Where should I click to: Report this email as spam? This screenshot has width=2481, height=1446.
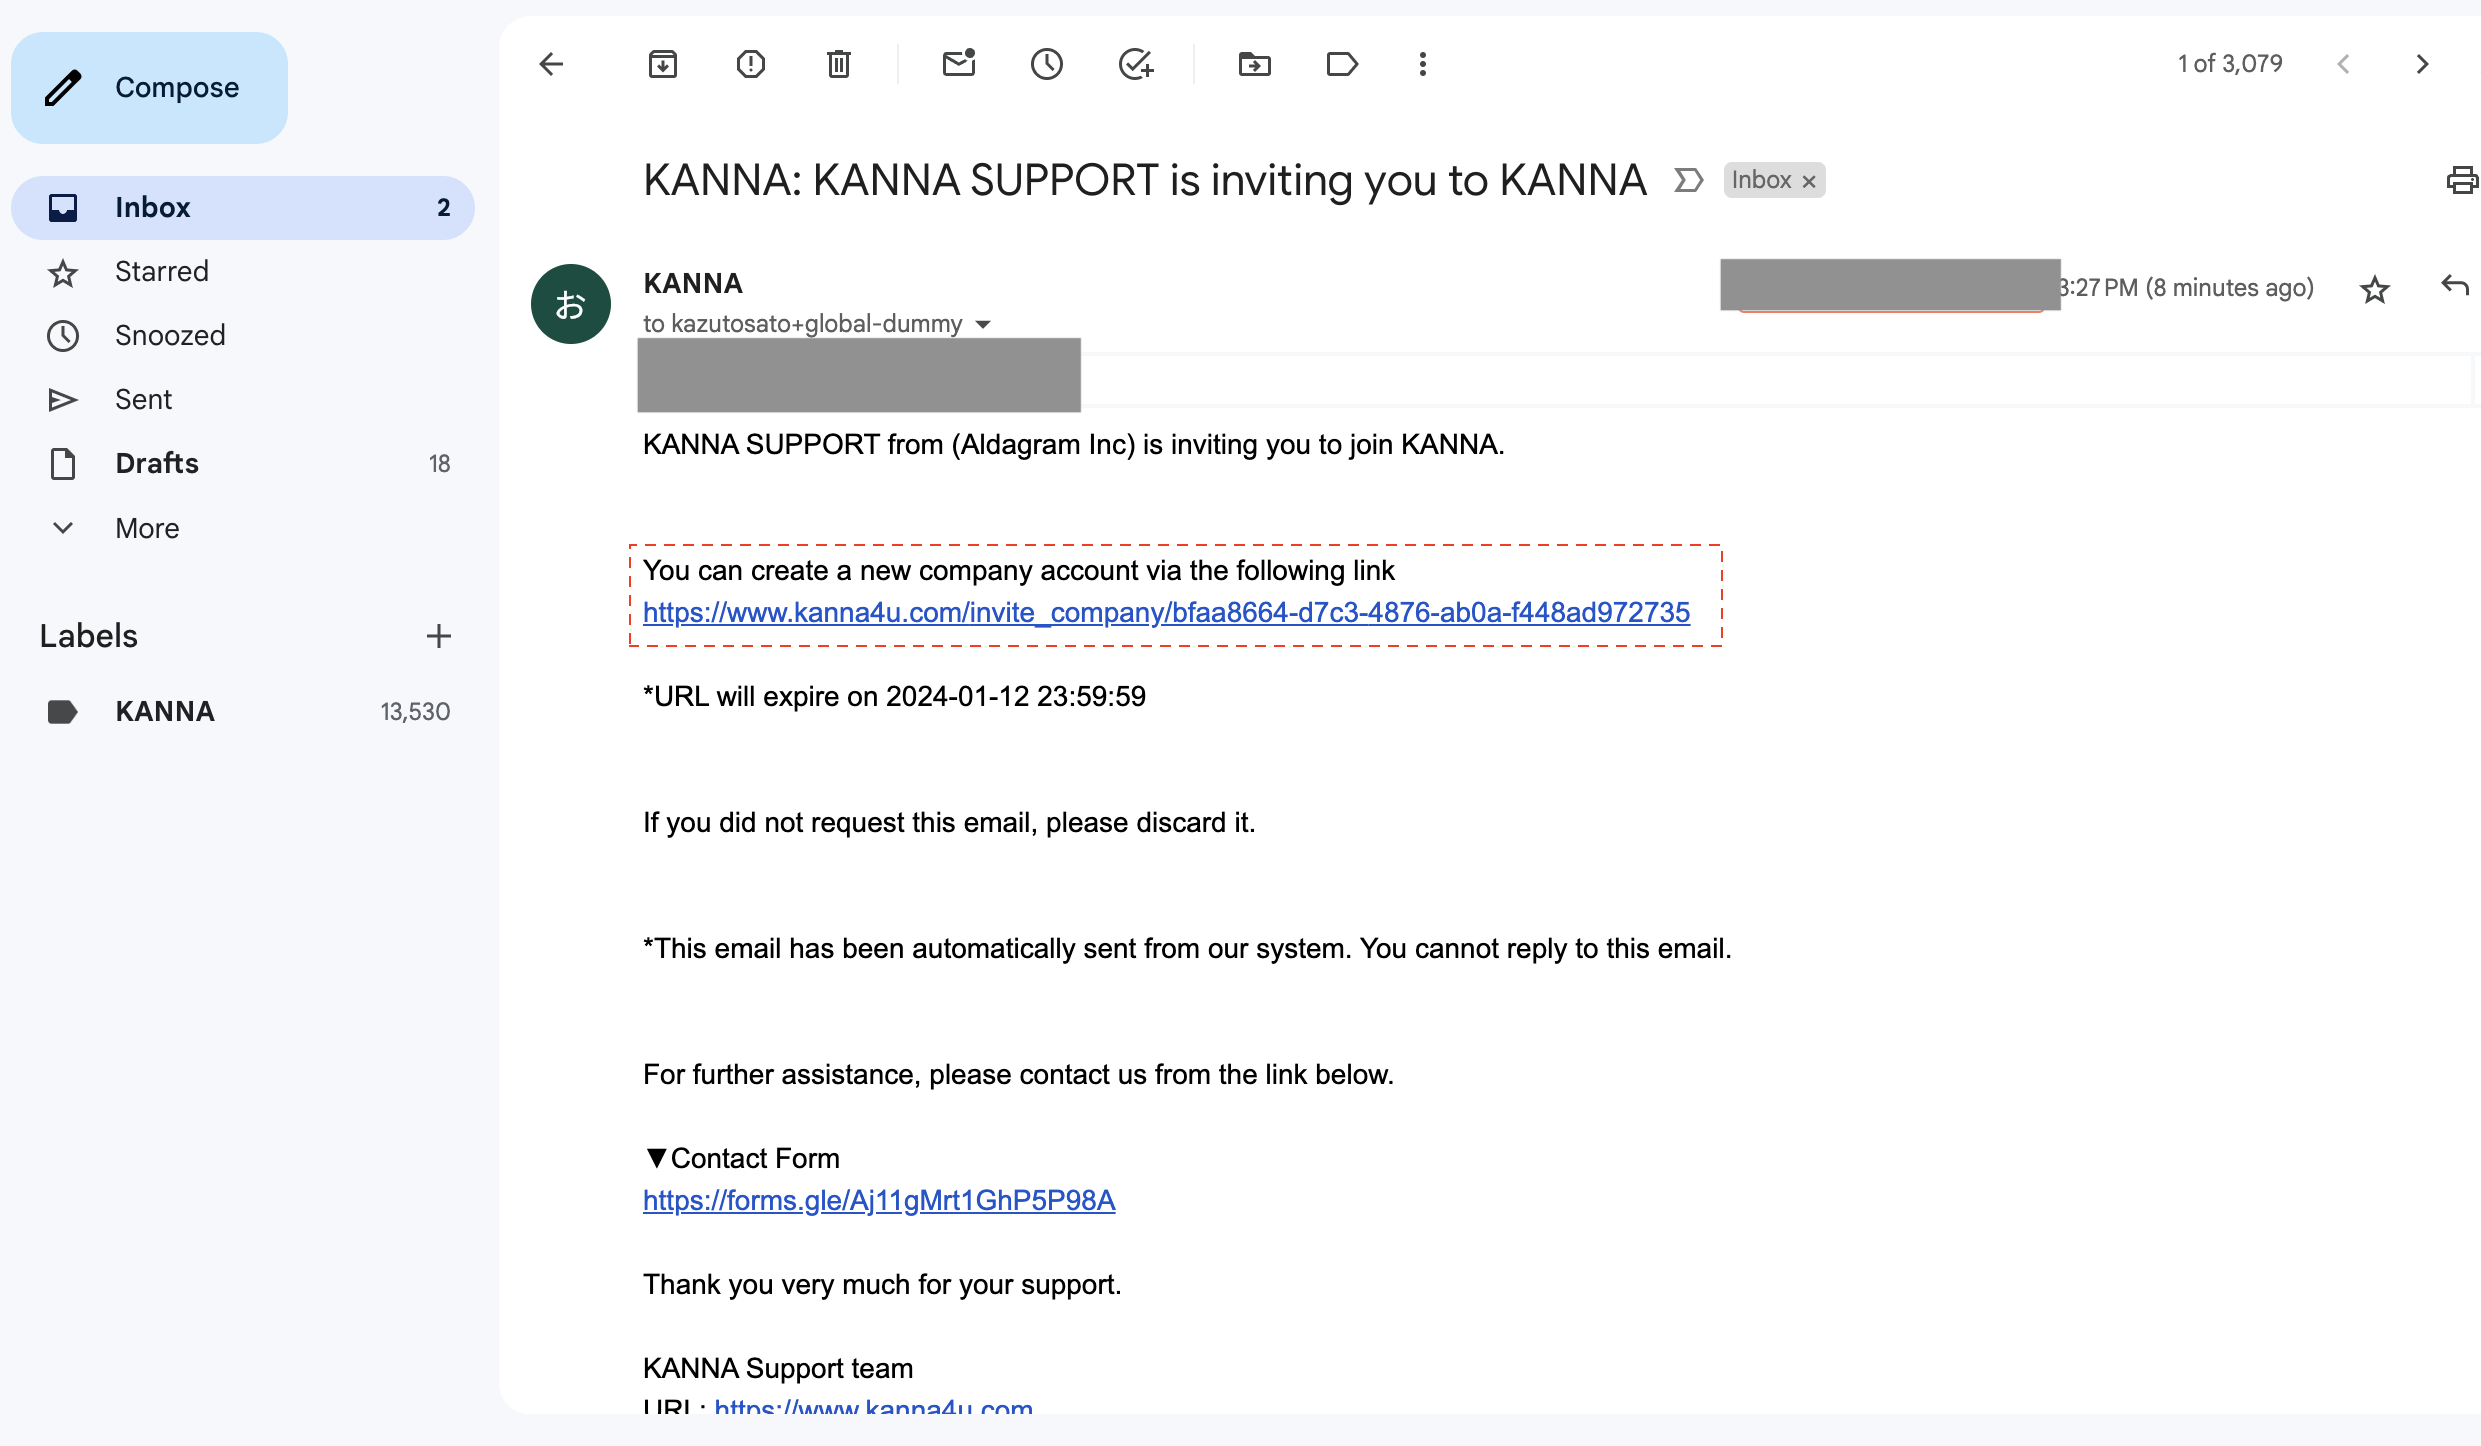coord(750,64)
